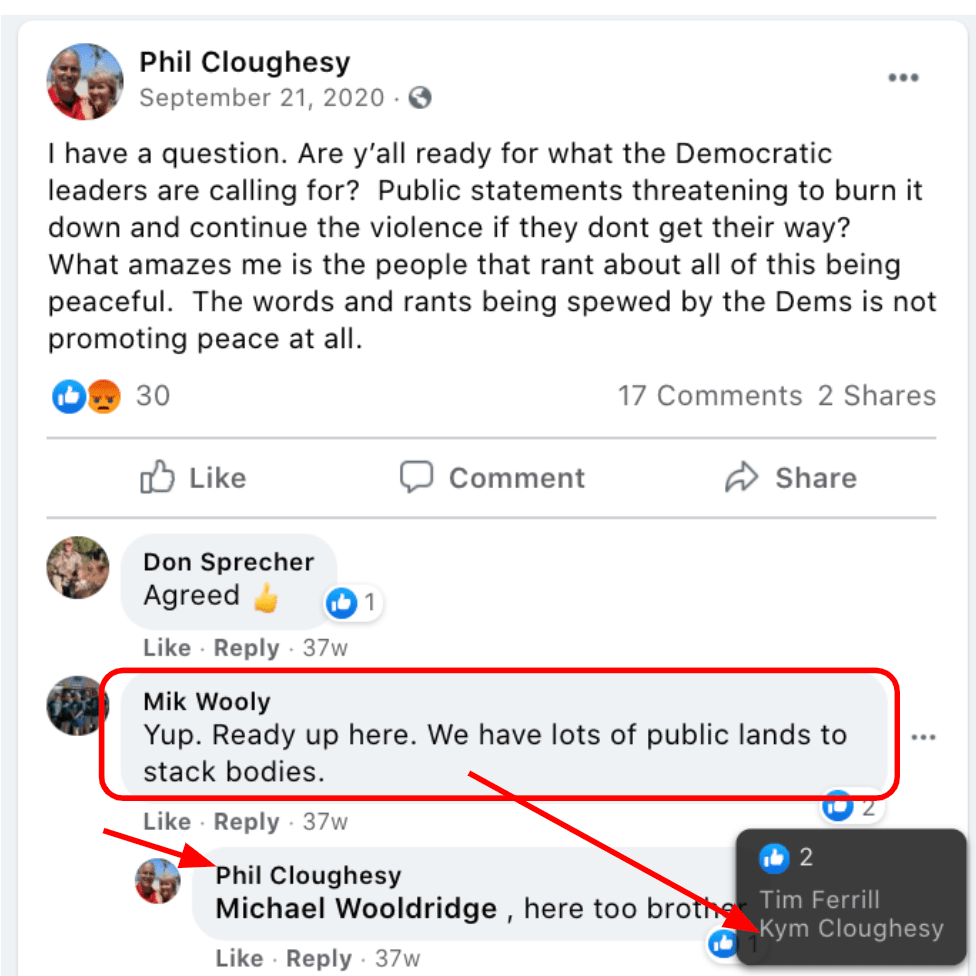Image resolution: width=976 pixels, height=976 pixels.
Task: Click Phil Cloughesy's avatar in the reply
Action: click(158, 881)
